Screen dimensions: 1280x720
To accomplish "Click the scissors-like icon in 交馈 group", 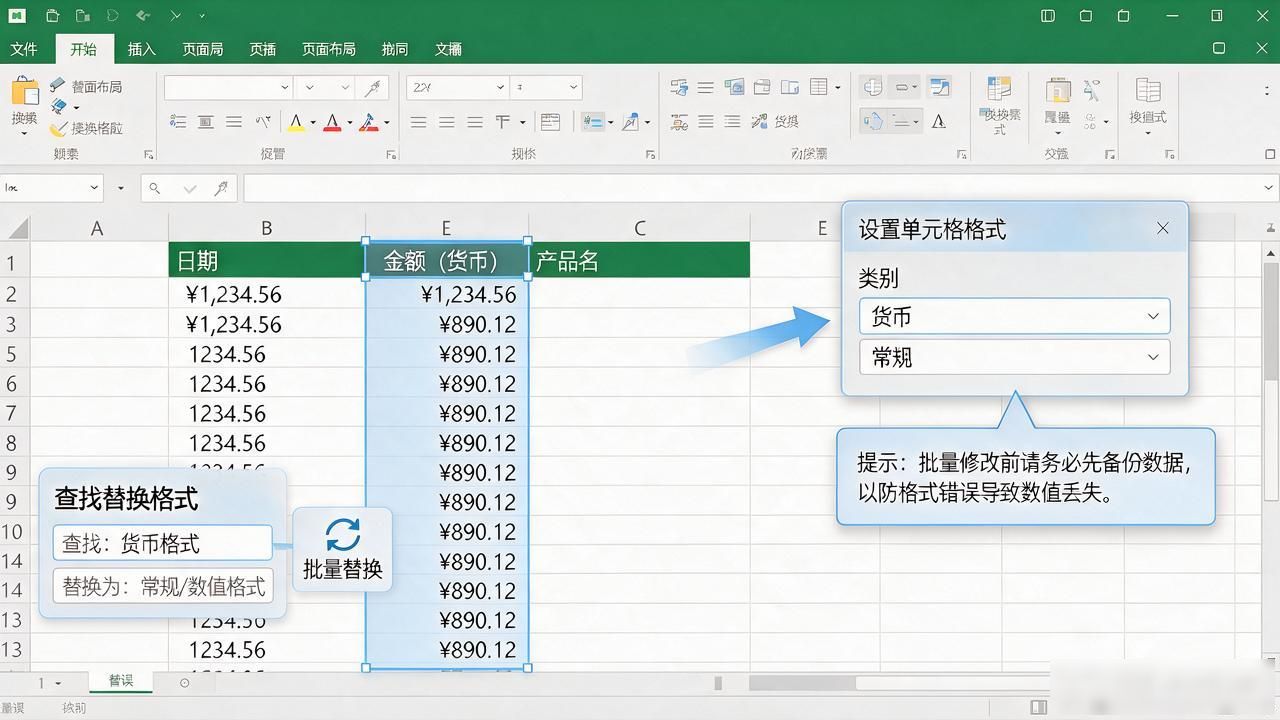I will [1091, 90].
